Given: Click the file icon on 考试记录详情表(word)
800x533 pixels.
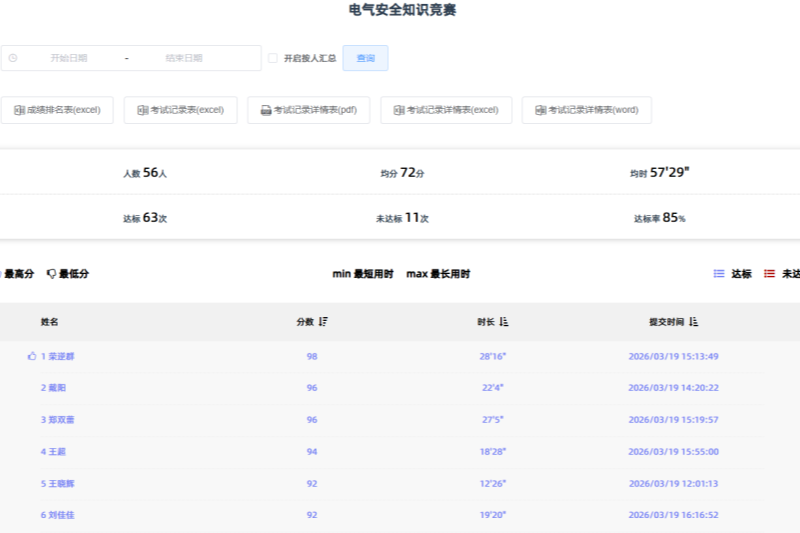Looking at the screenshot, I should click(540, 110).
